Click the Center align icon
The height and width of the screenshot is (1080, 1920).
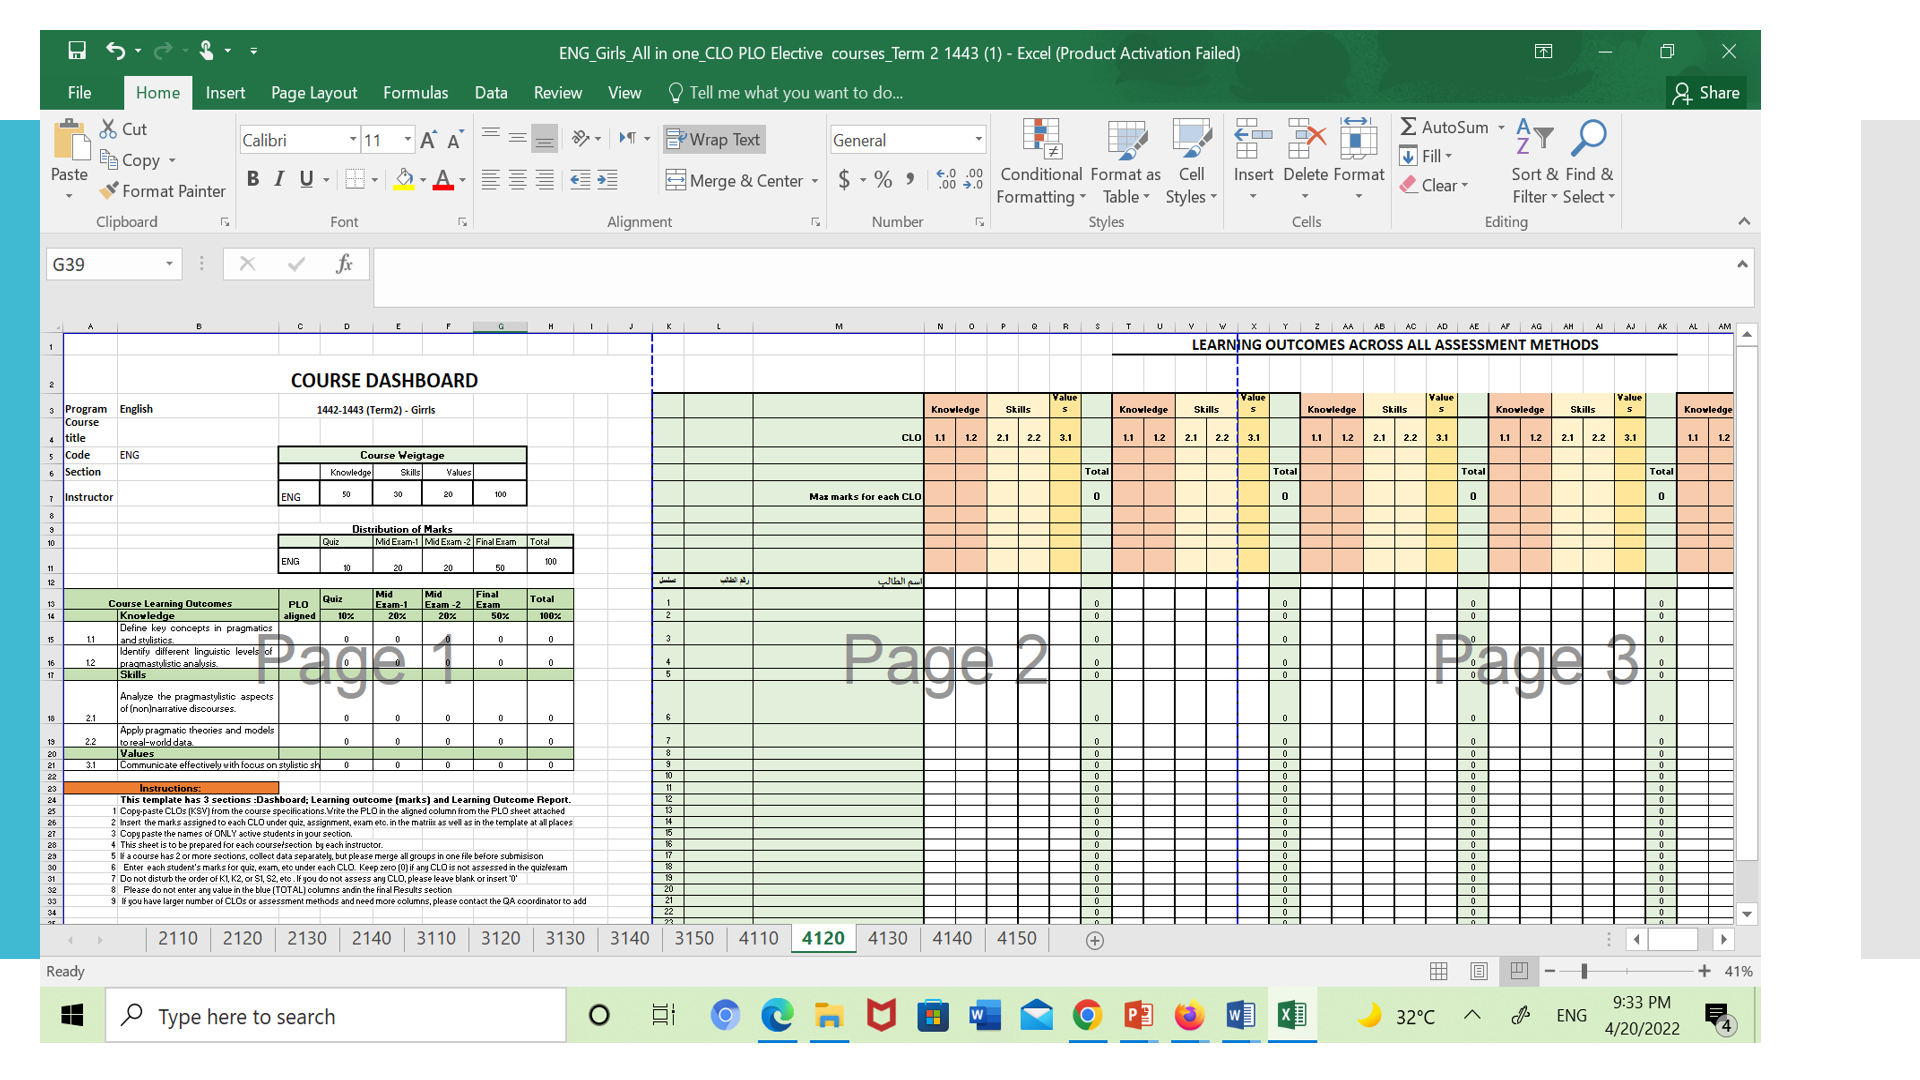pyautogui.click(x=517, y=180)
